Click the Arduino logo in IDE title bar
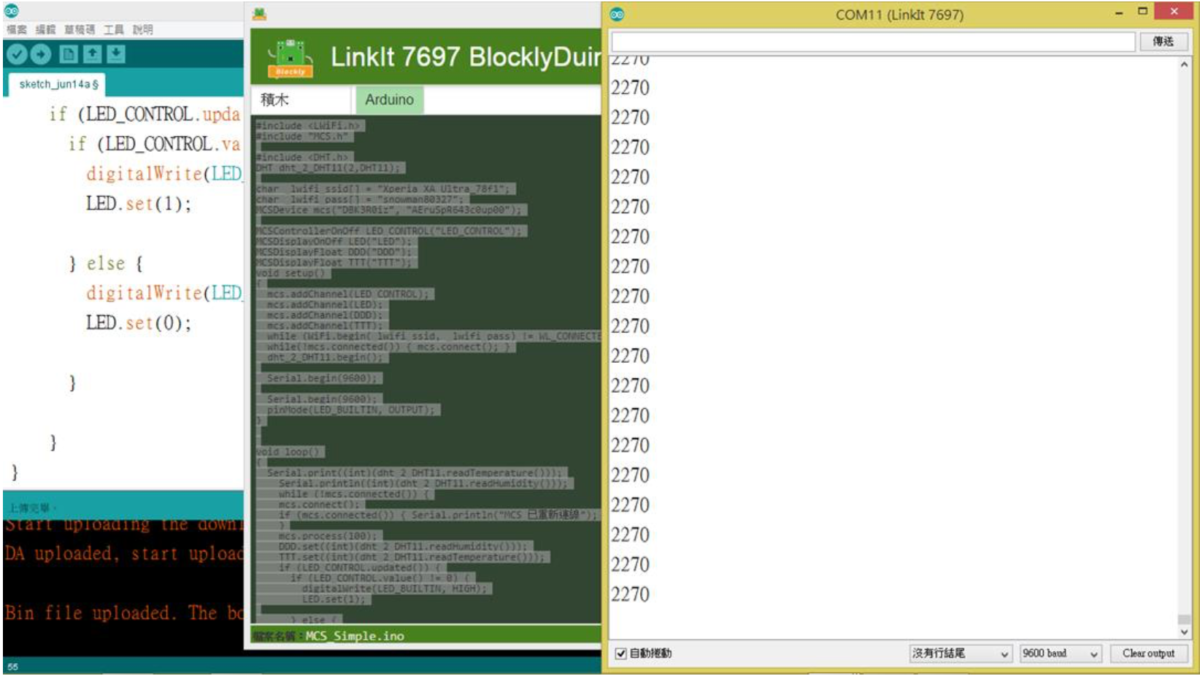This screenshot has height=676, width=1200. pyautogui.click(x=12, y=11)
